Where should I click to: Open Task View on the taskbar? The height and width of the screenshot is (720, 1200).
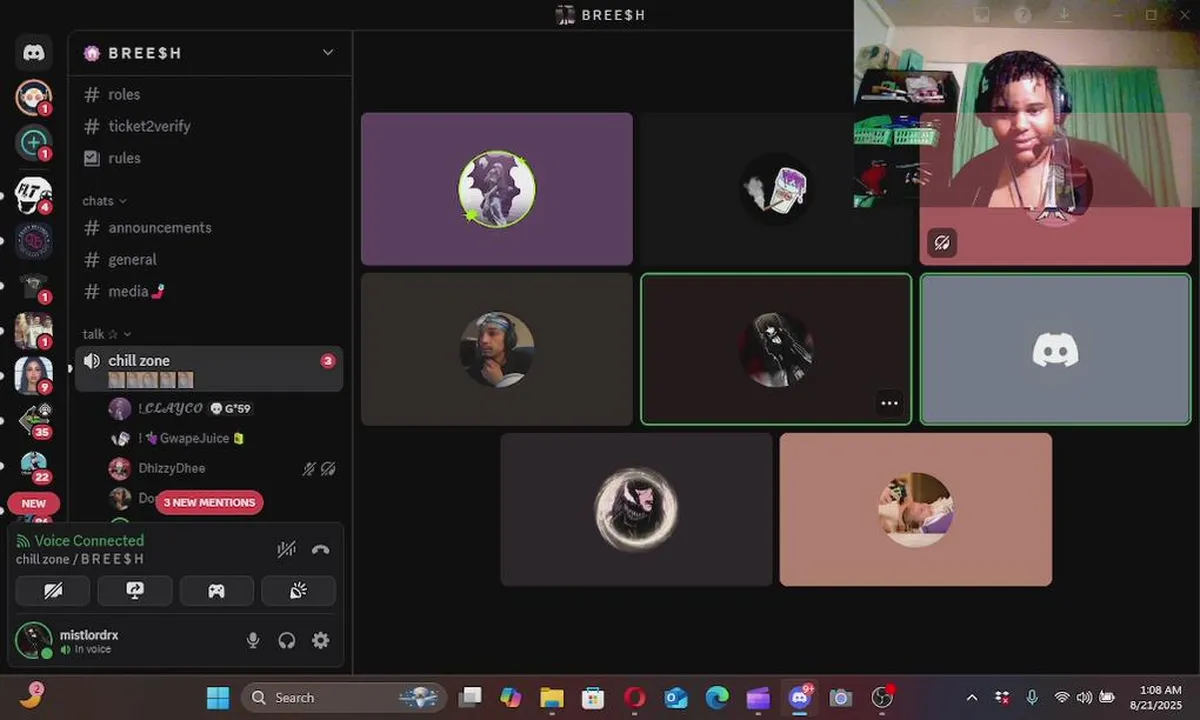coord(470,697)
